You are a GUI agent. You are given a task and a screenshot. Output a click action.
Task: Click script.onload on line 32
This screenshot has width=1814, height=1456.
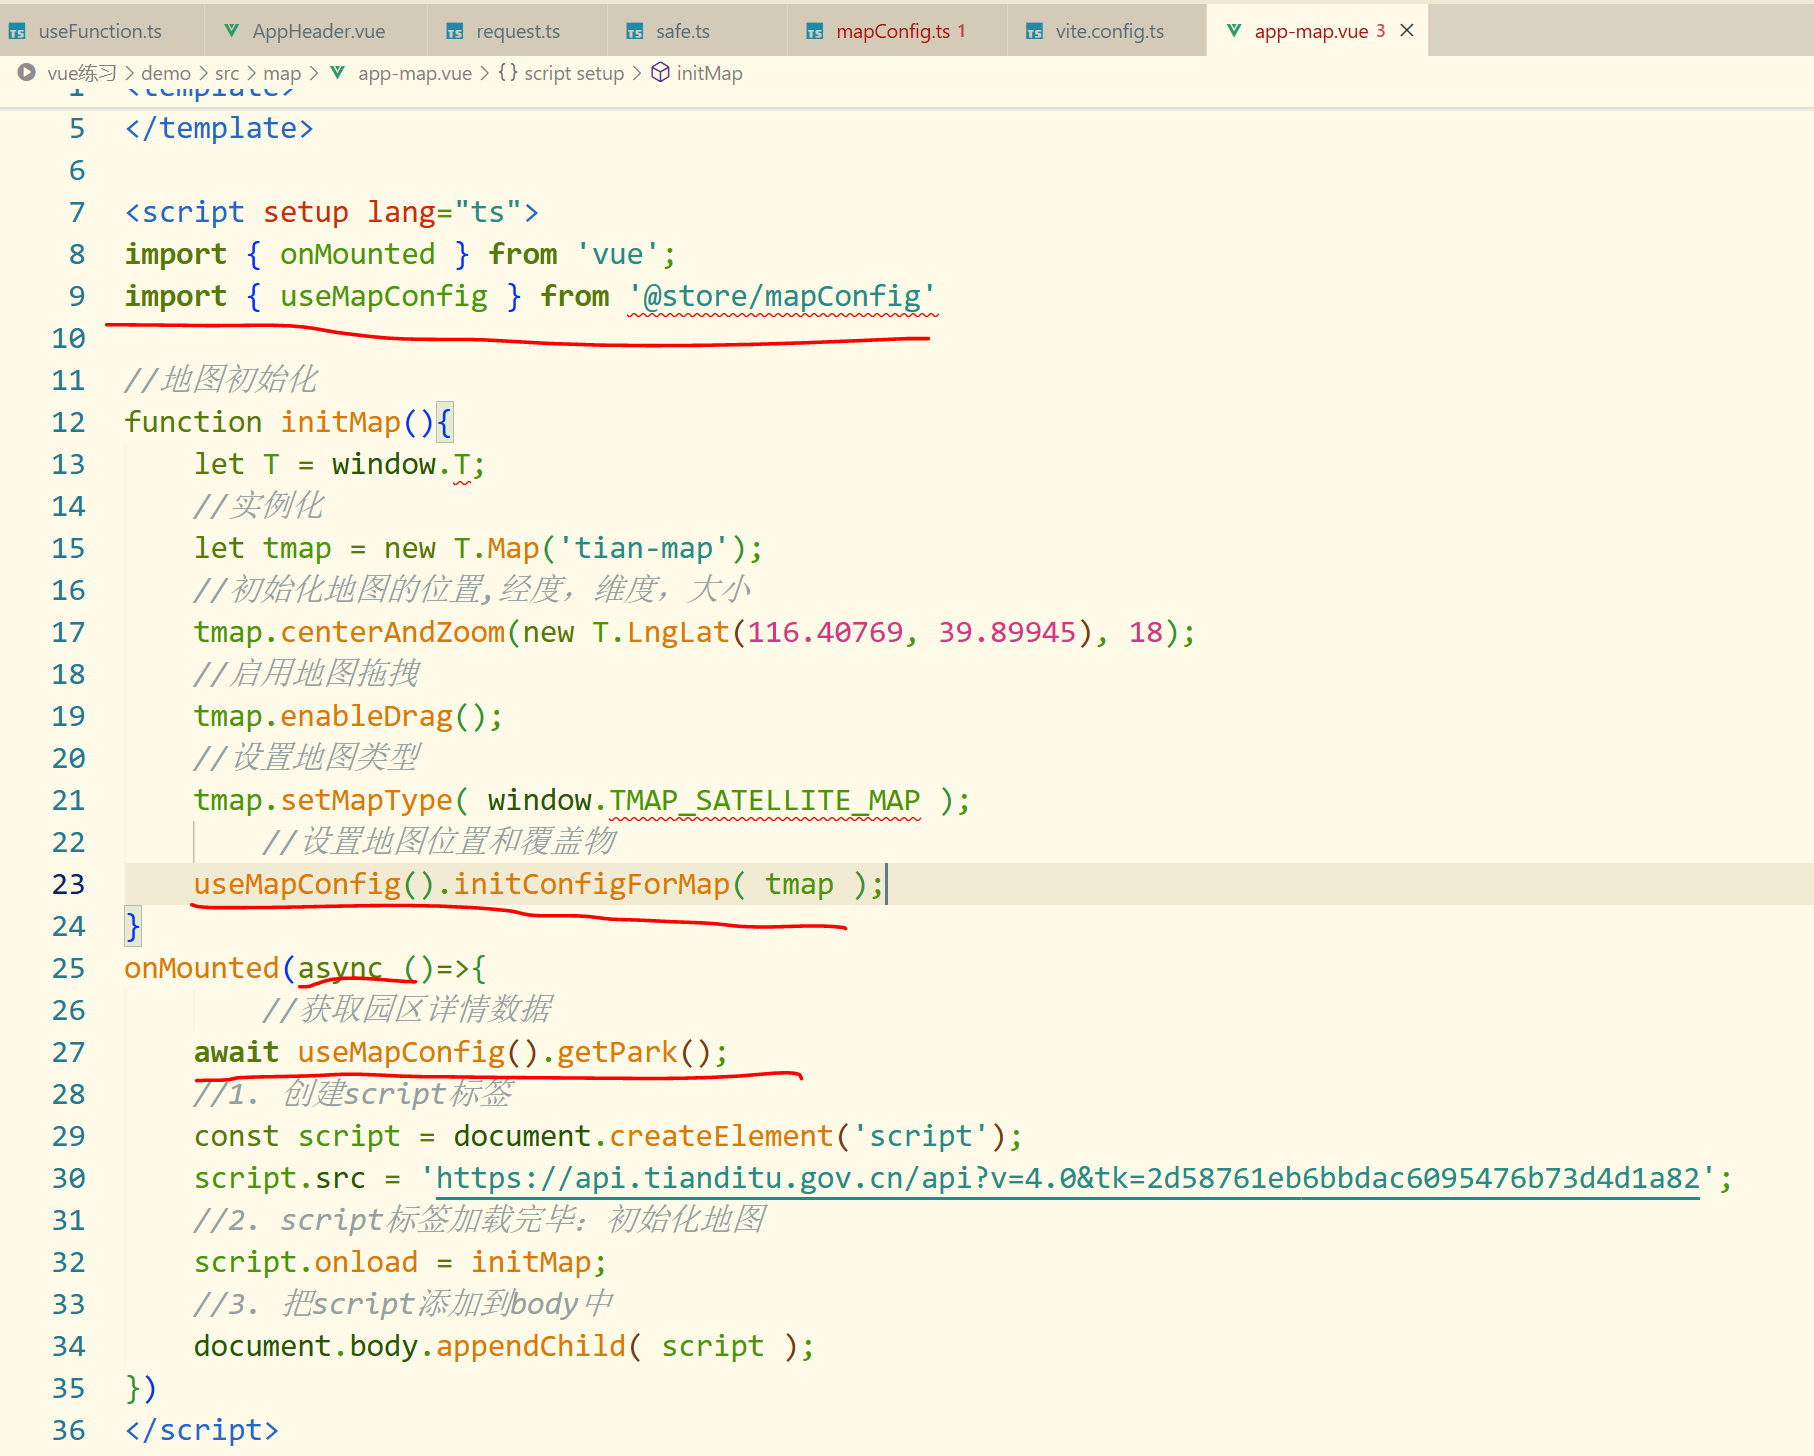point(305,1262)
